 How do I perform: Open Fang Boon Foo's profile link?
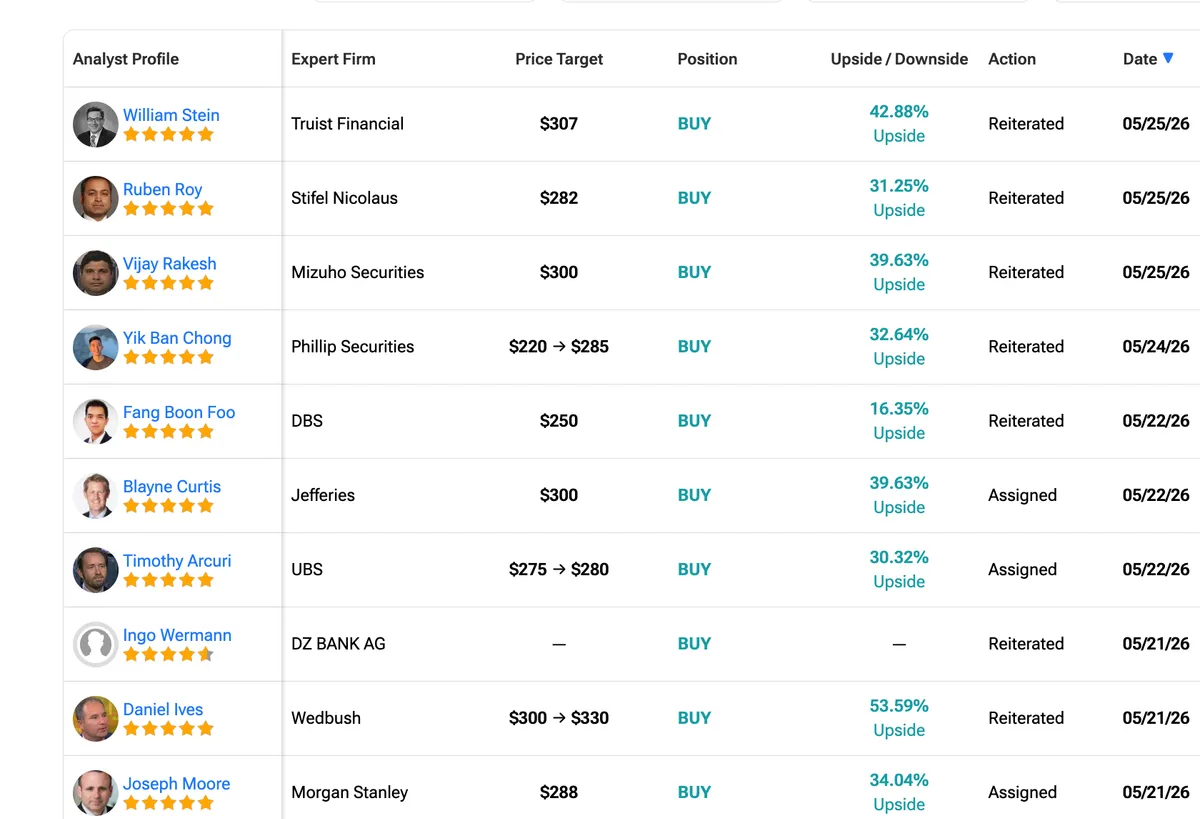point(179,412)
